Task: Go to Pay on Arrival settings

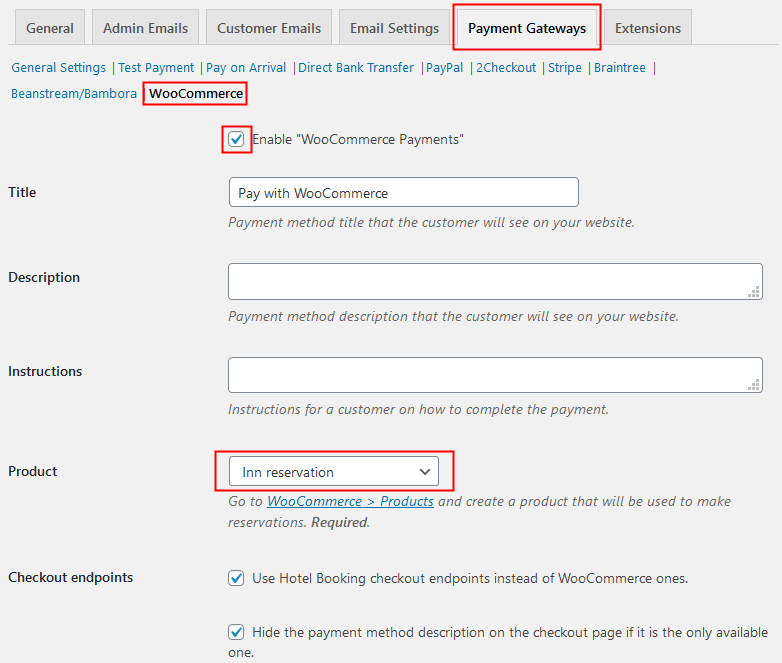Action: click(x=246, y=68)
